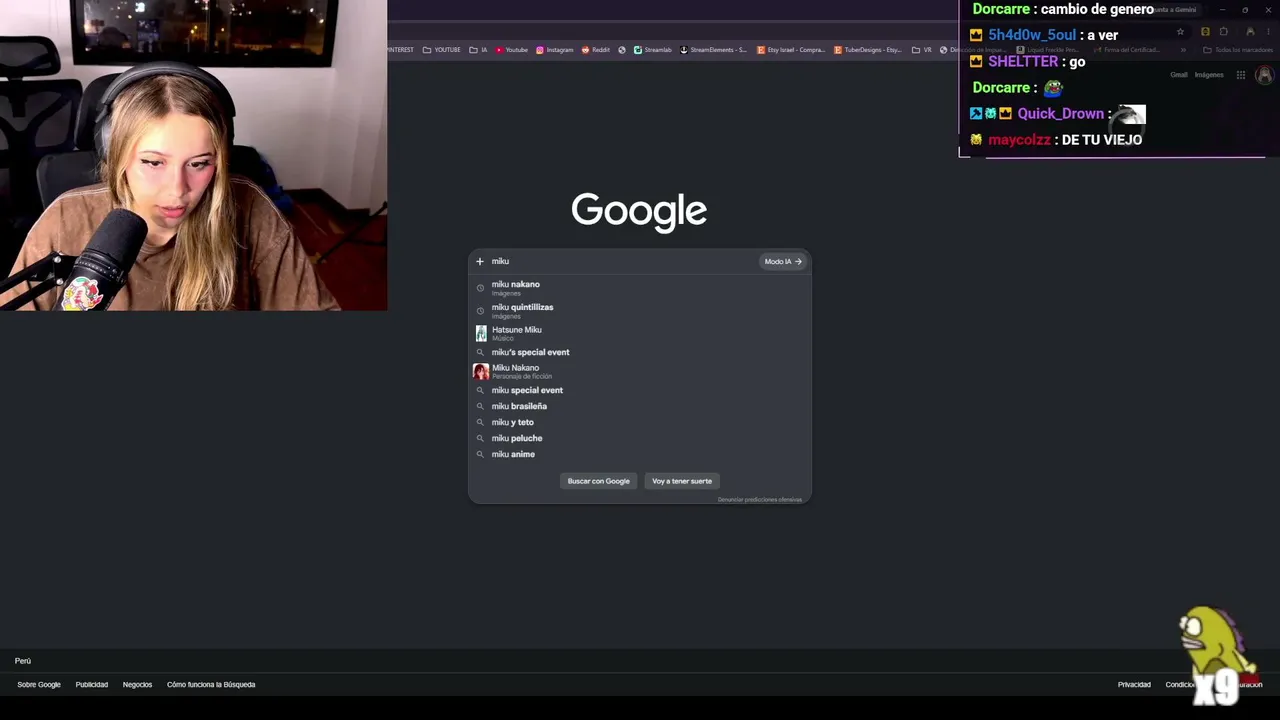This screenshot has height=720, width=1280.
Task: Open the IA bookmarks folder
Action: pos(479,50)
